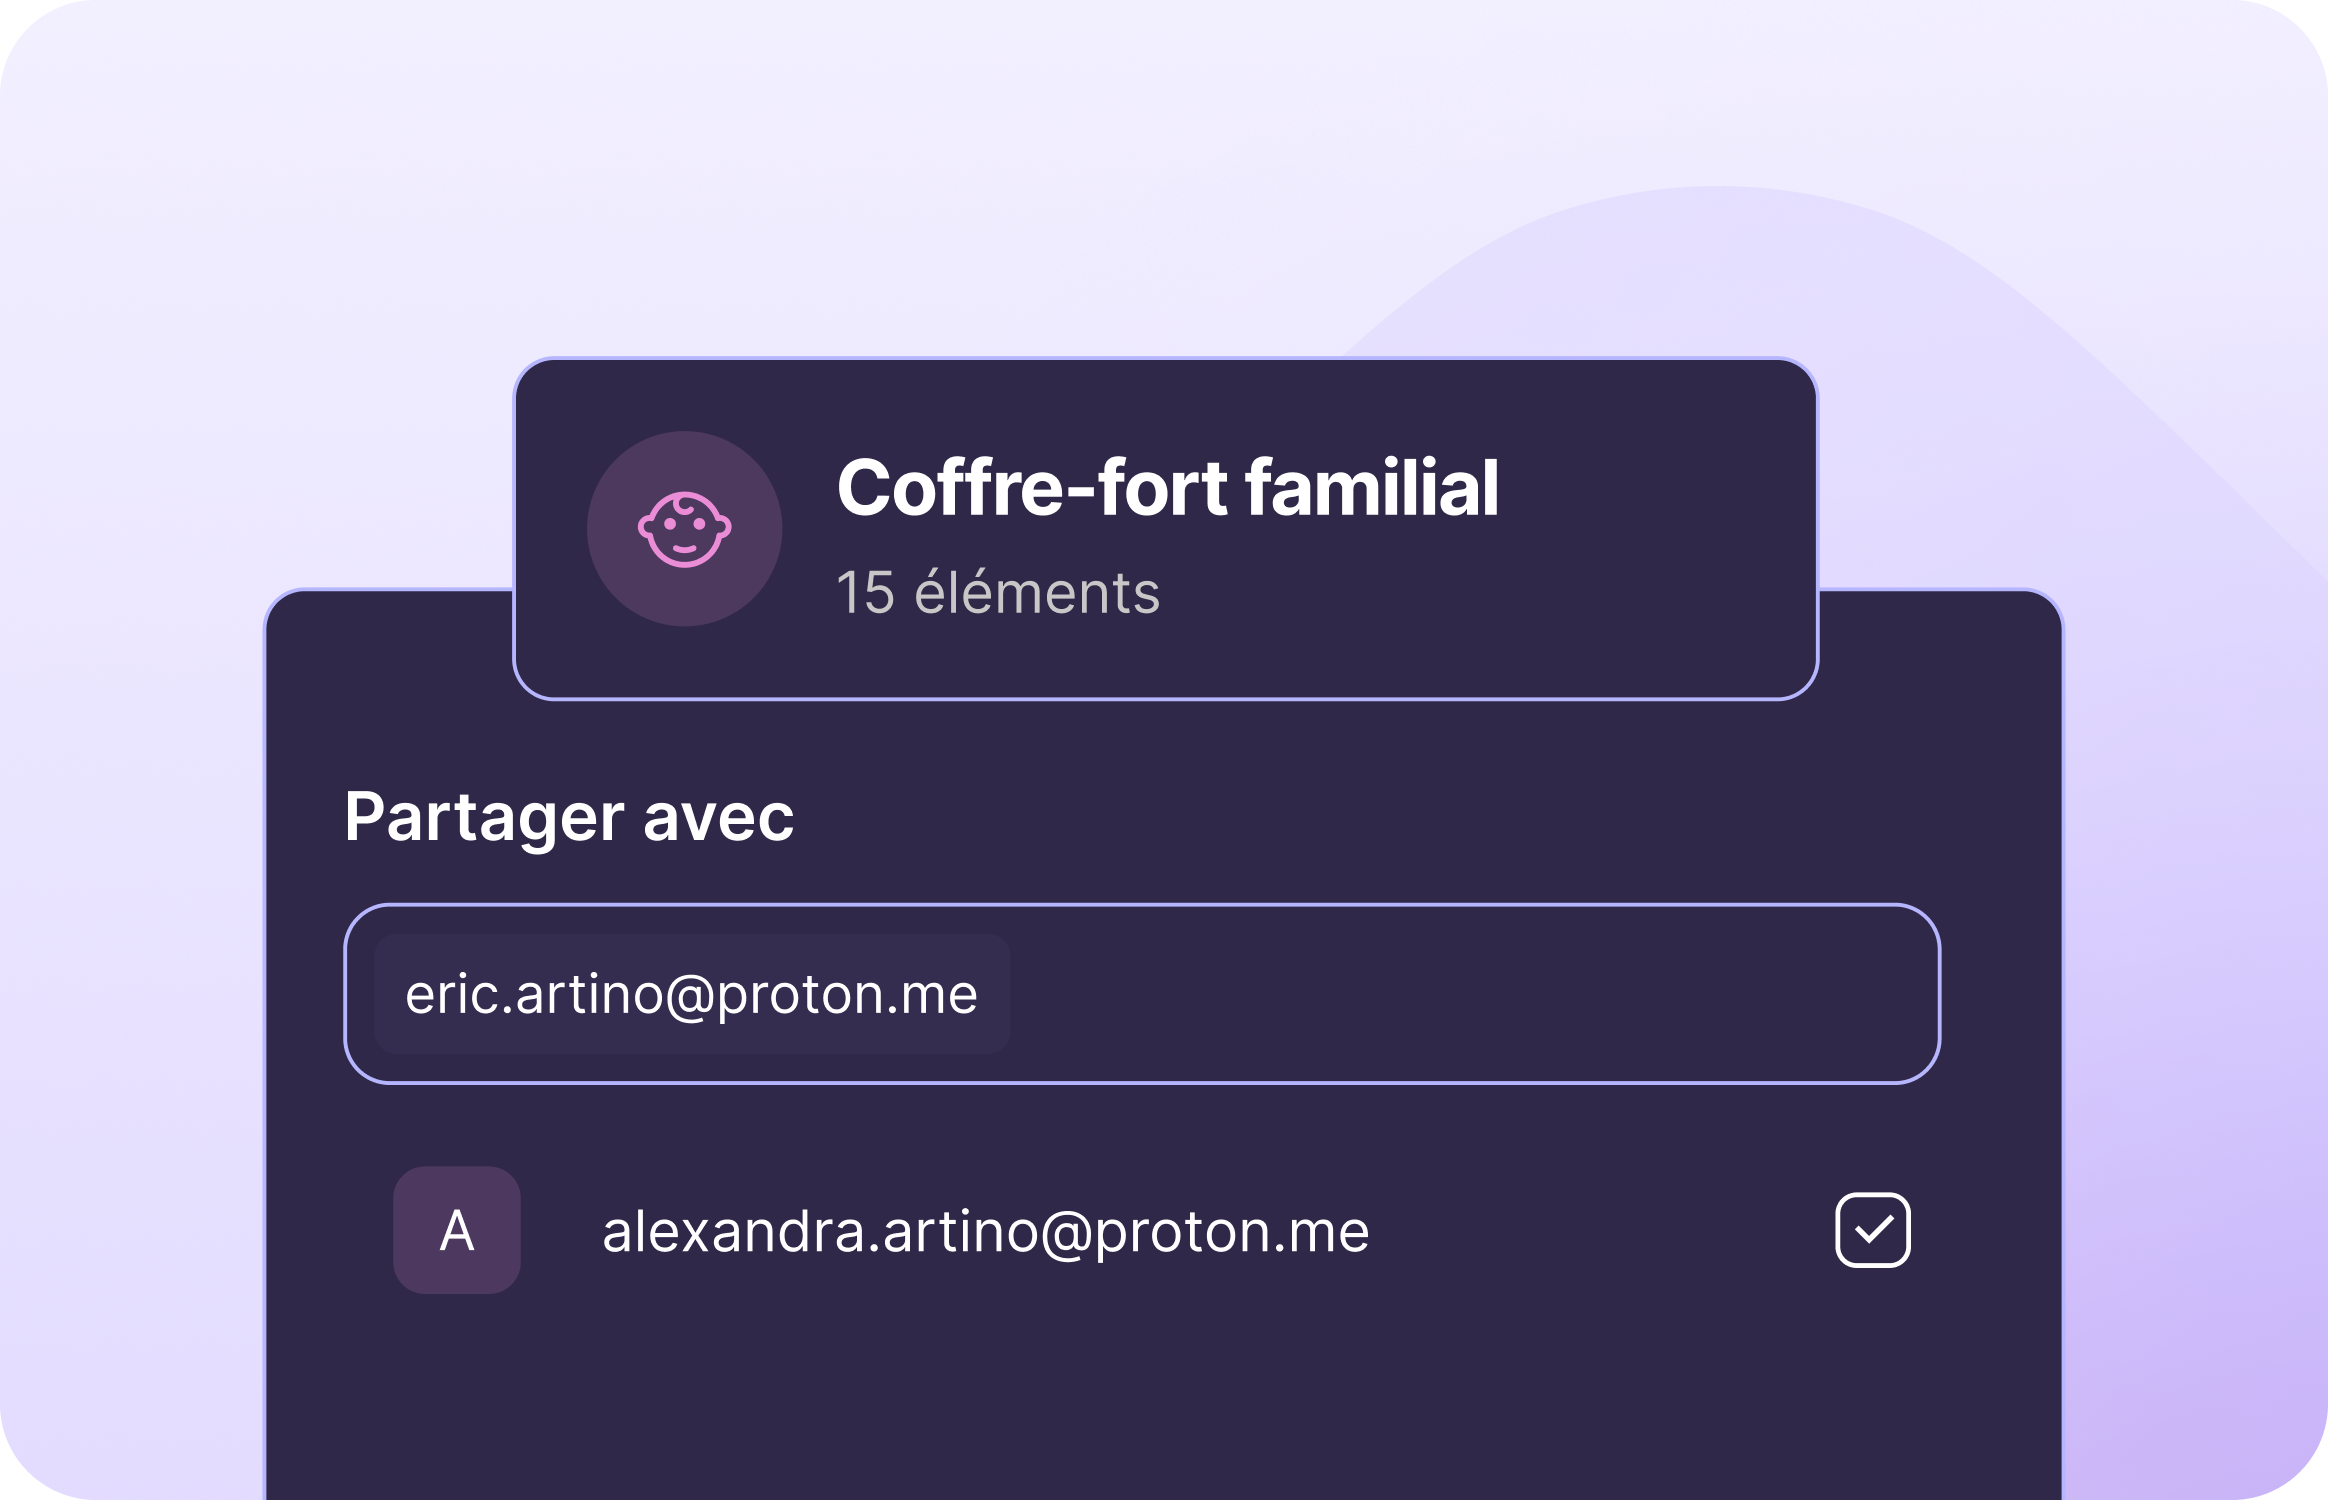The image size is (2328, 1500).
Task: Click the "éléments" word under the vault title
Action: point(1037,592)
